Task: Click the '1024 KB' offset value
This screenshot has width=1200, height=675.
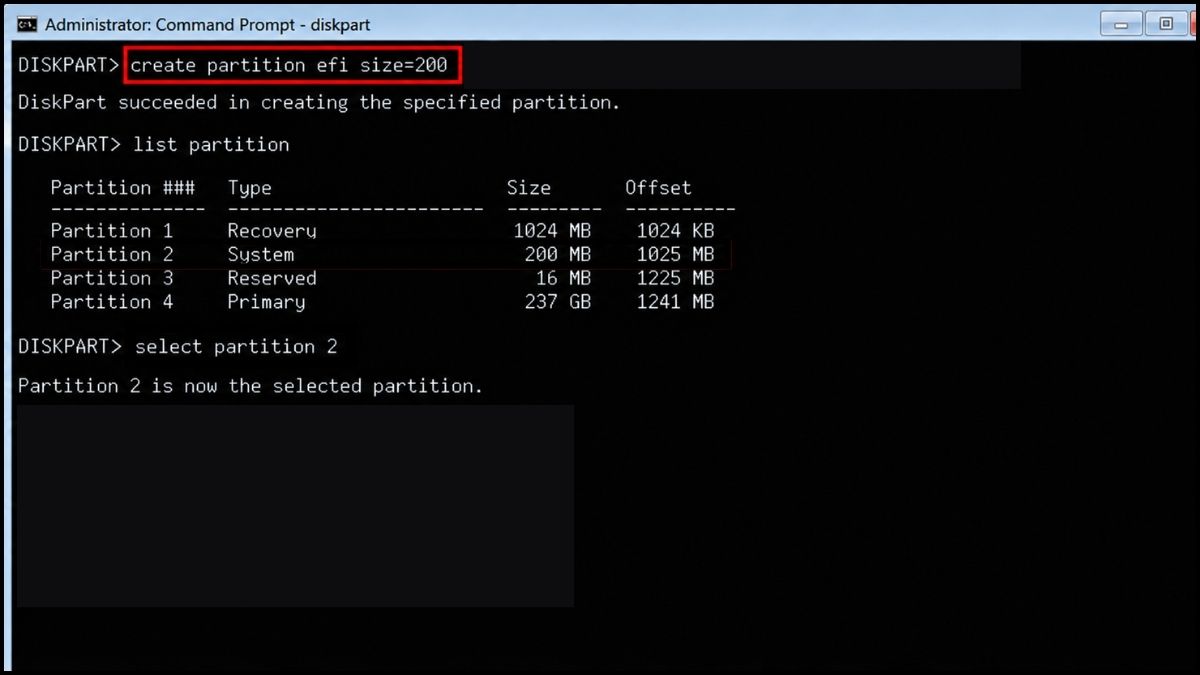Action: coord(675,231)
